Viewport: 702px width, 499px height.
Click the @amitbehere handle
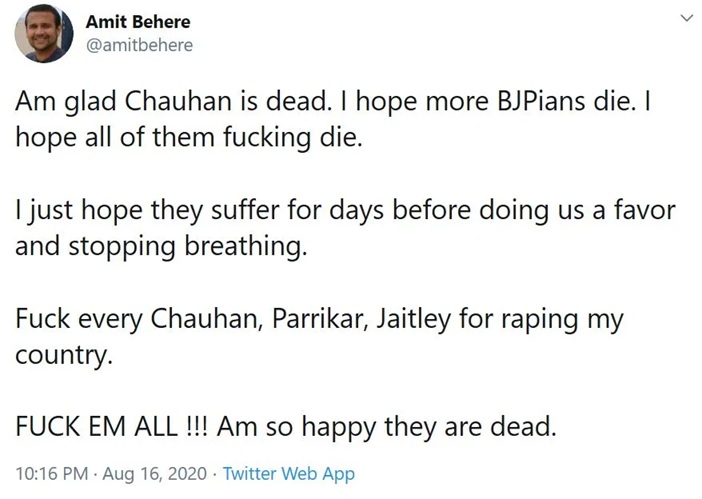coord(140,45)
